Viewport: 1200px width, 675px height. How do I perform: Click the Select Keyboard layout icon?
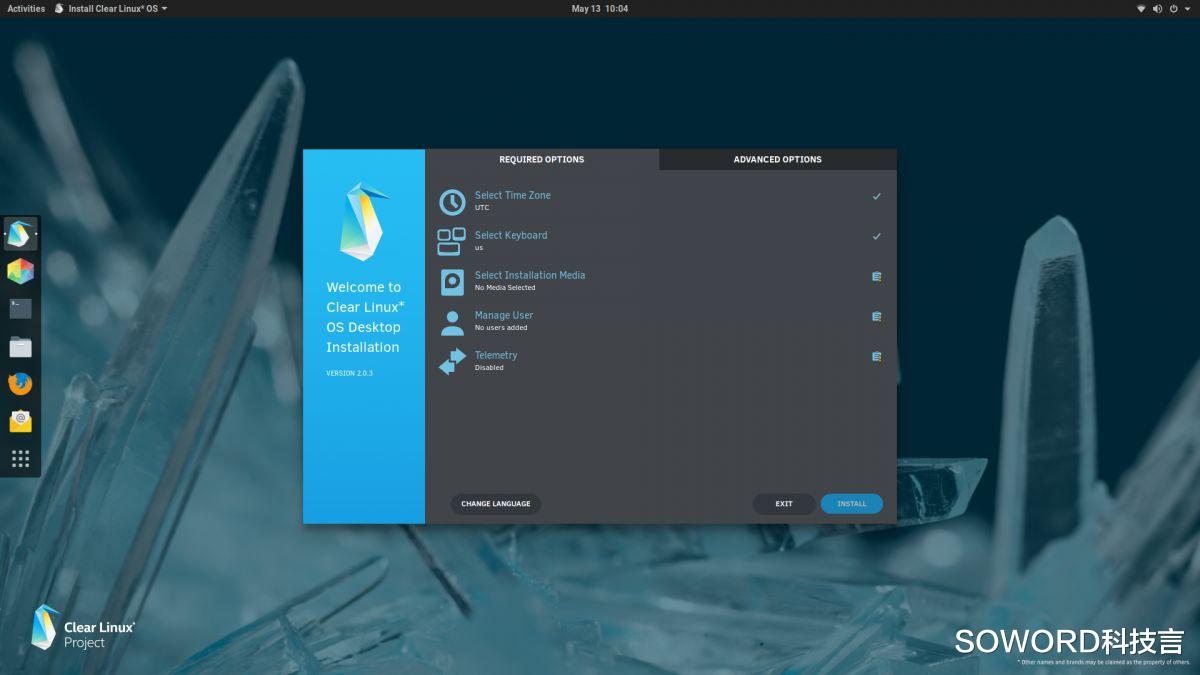(451, 241)
